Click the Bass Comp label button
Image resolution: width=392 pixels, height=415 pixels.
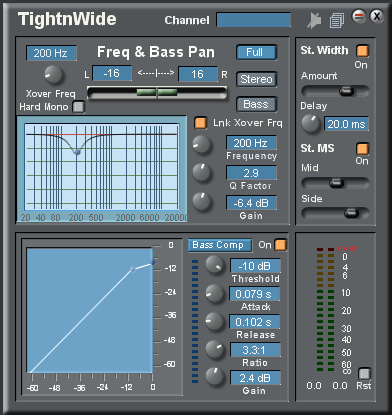[220, 245]
